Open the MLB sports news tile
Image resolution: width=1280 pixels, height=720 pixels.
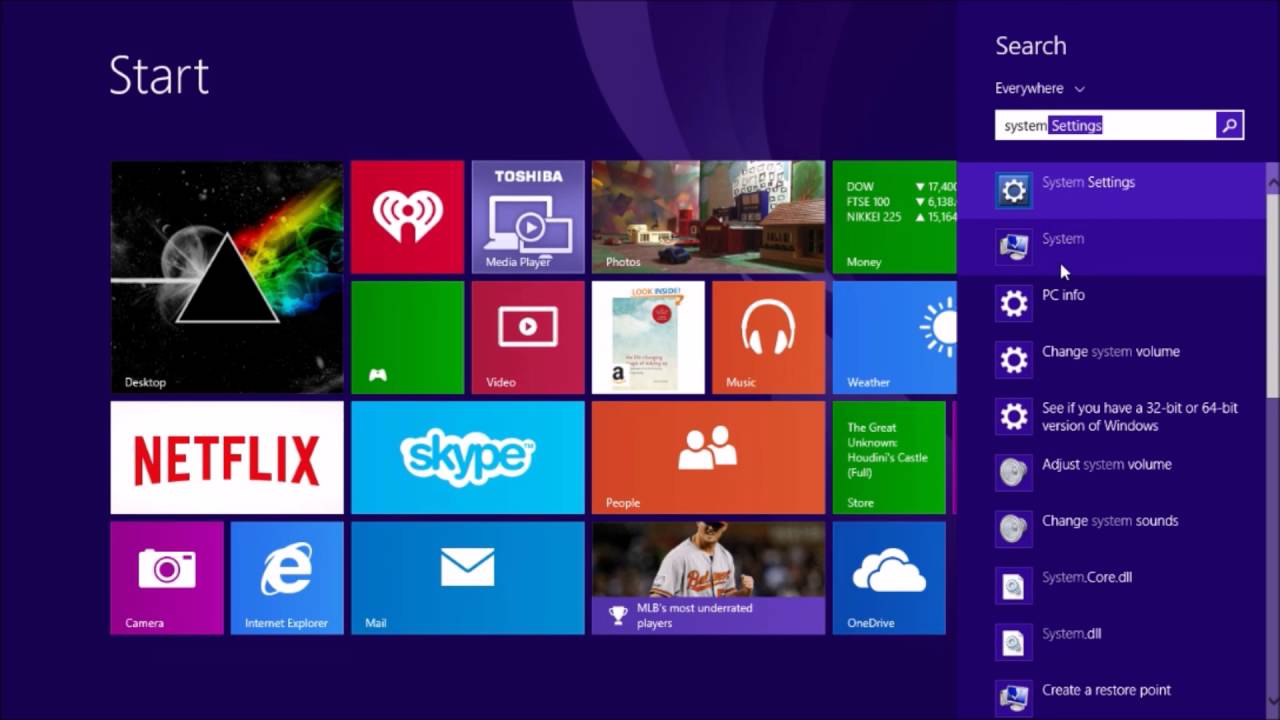[x=708, y=578]
